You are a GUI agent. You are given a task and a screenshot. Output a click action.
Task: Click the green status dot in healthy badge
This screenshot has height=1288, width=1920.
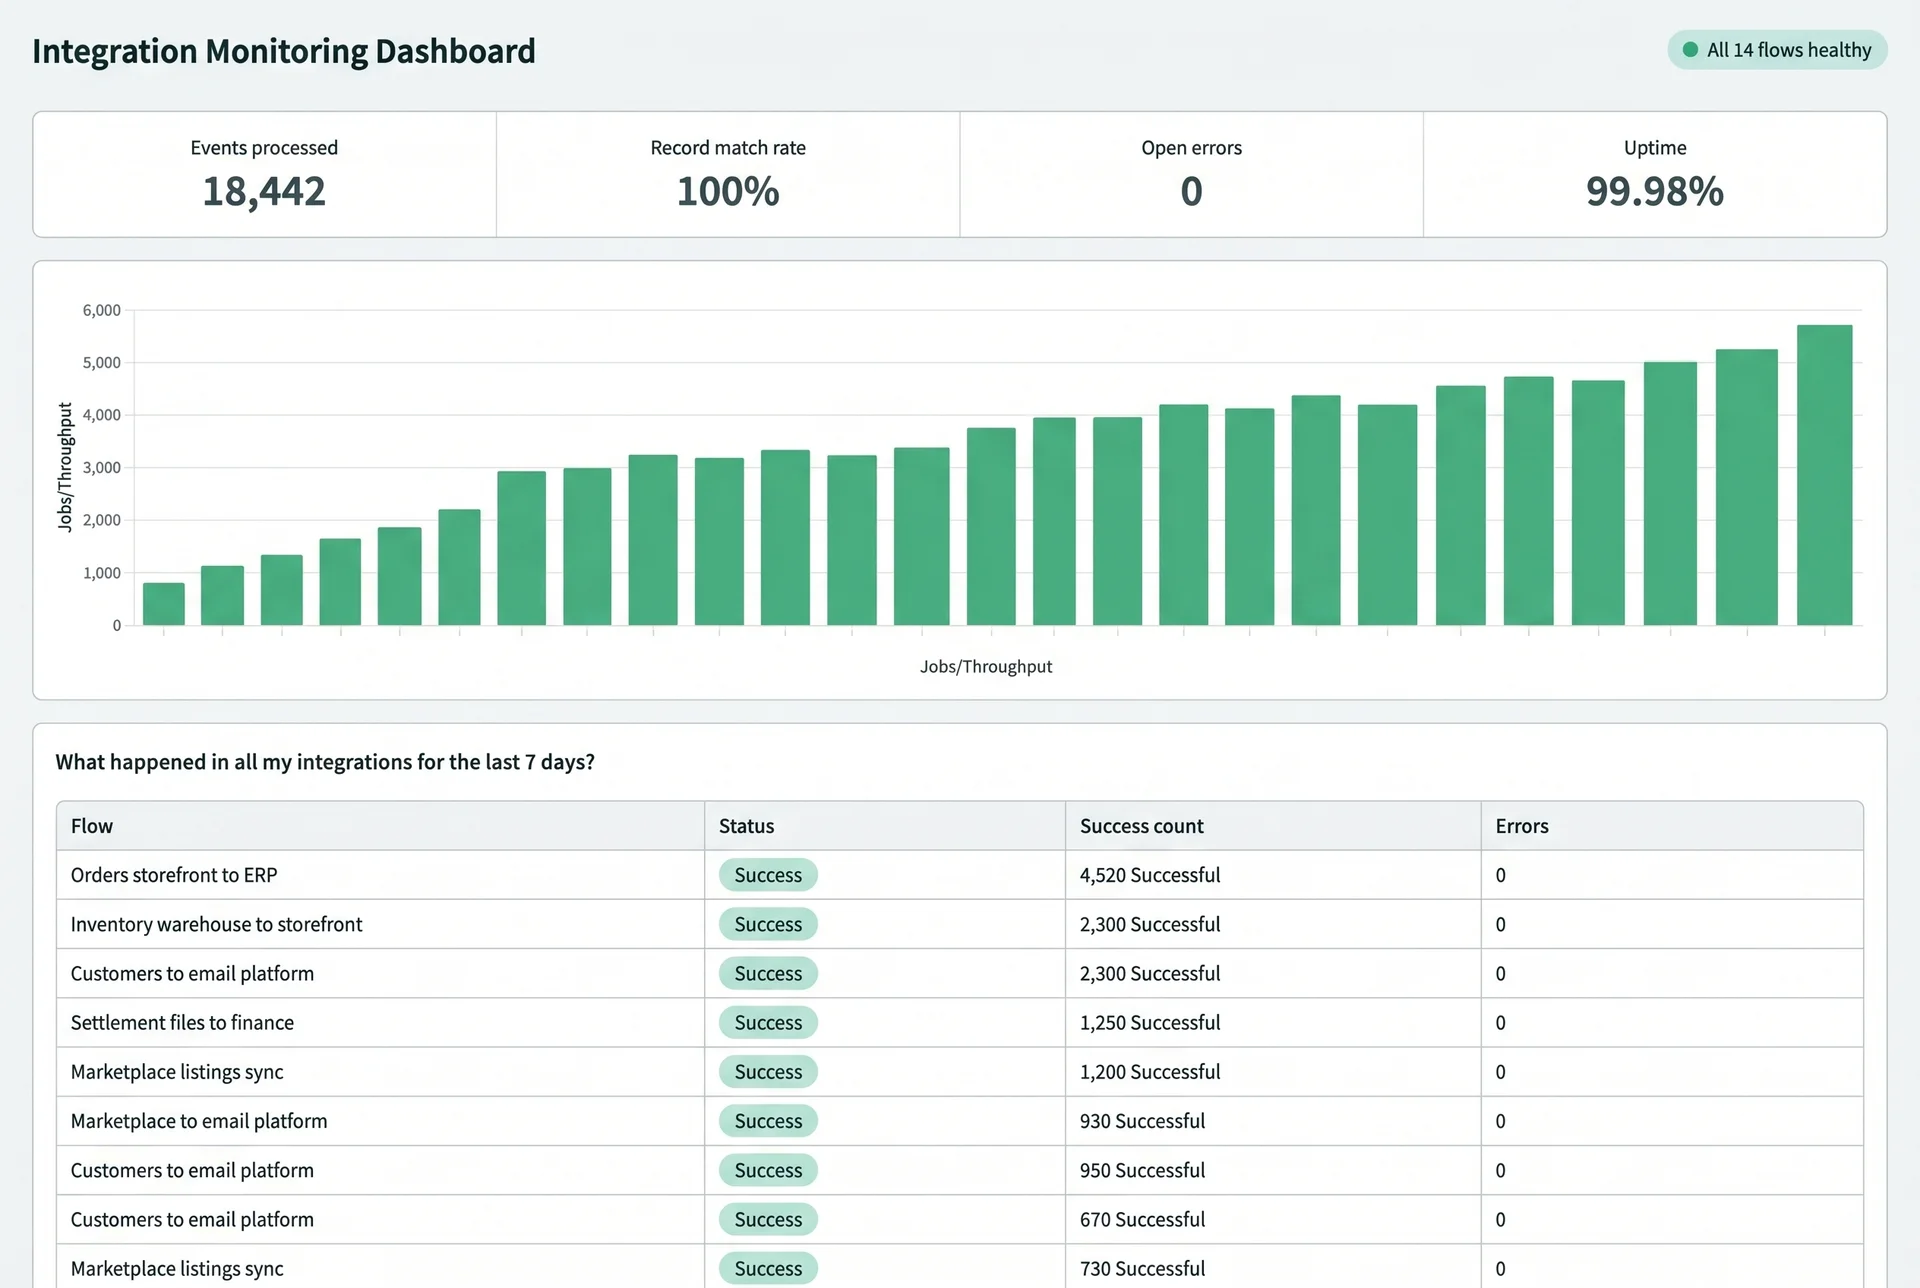pyautogui.click(x=1690, y=50)
